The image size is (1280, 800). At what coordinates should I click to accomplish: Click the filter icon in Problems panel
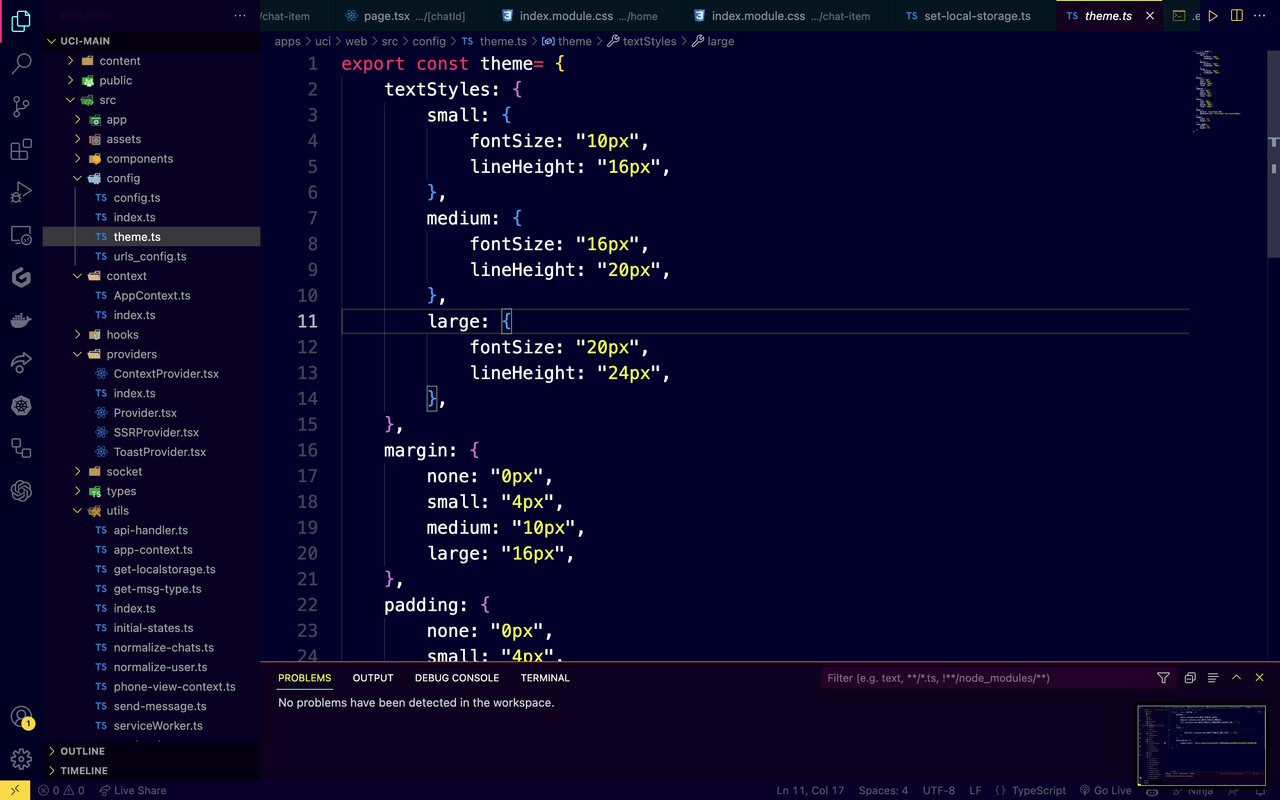(1163, 678)
